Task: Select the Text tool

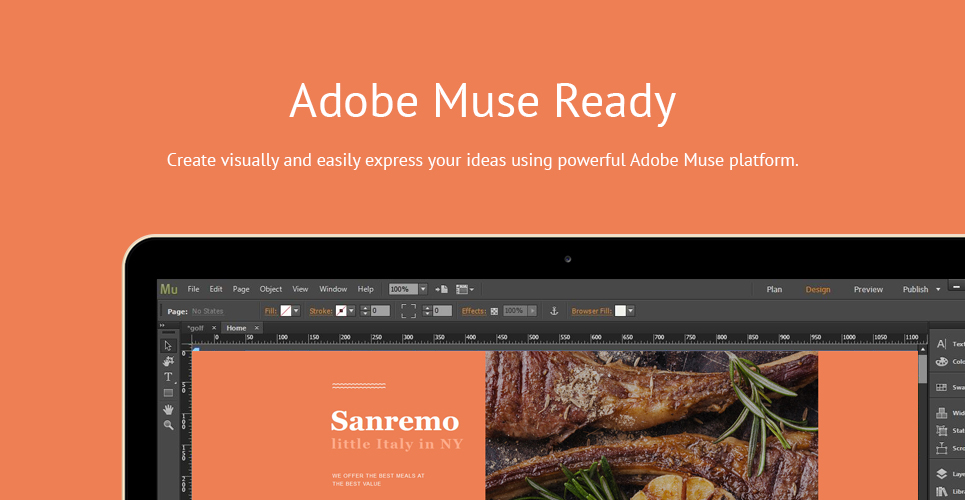Action: point(169,377)
